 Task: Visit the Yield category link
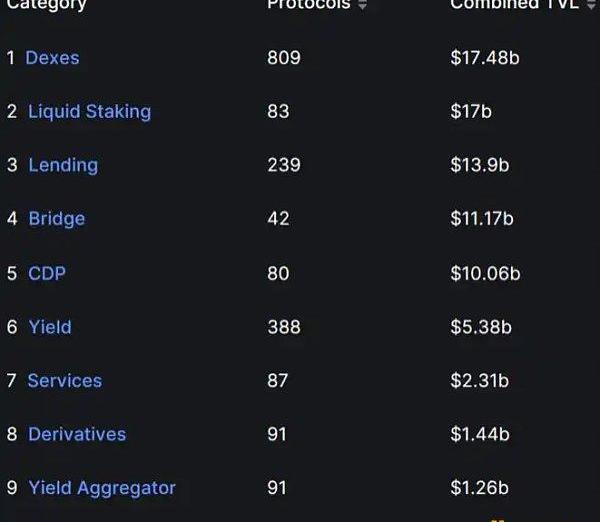(x=50, y=327)
